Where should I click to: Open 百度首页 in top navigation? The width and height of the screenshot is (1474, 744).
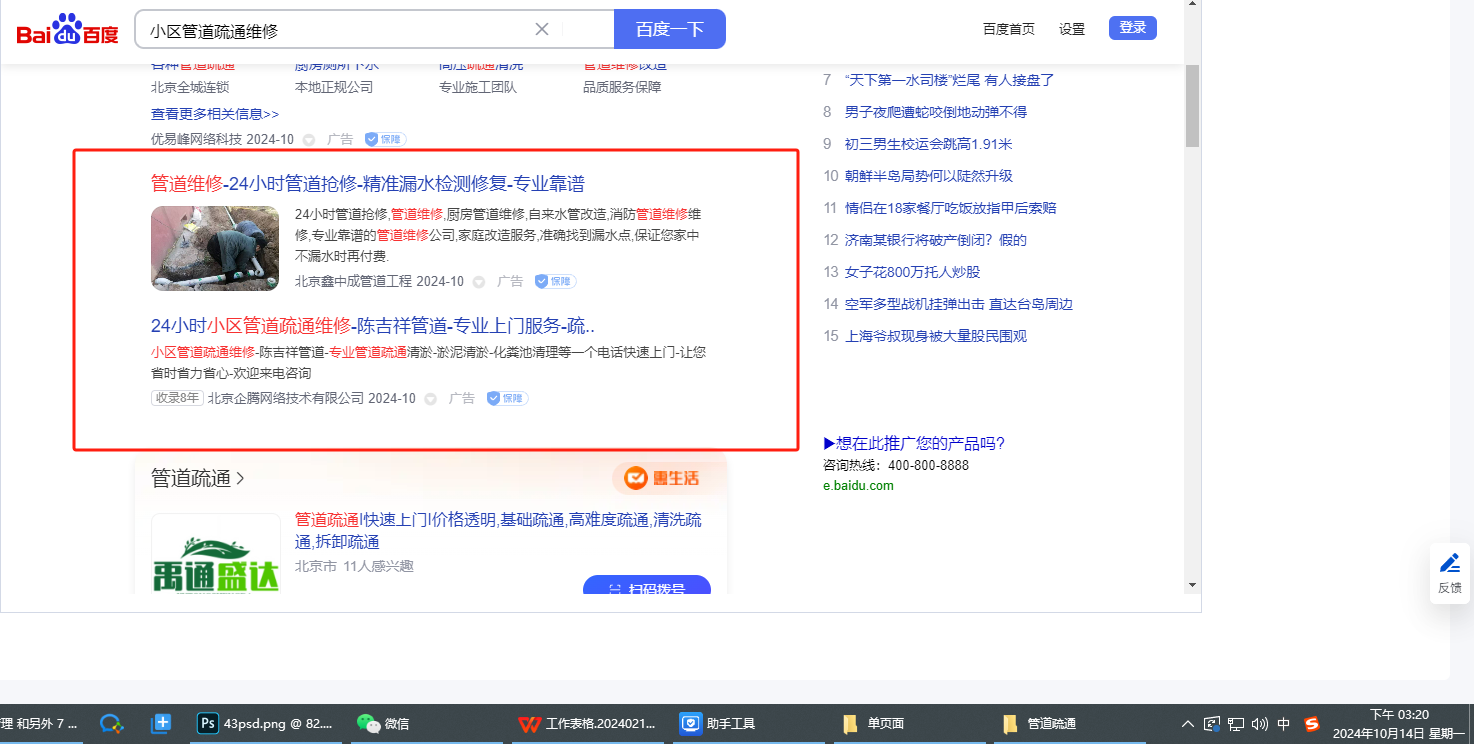(1008, 29)
